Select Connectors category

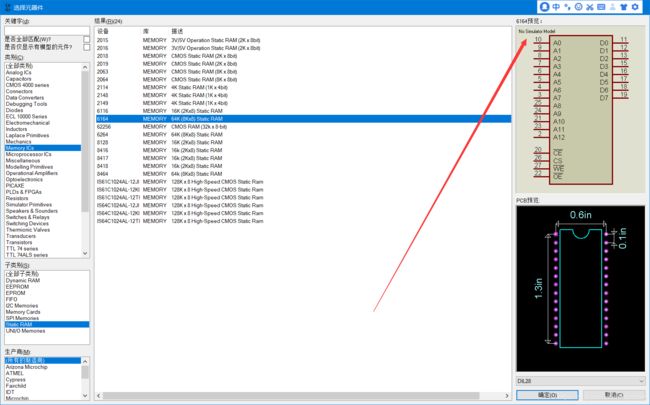[x=19, y=91]
